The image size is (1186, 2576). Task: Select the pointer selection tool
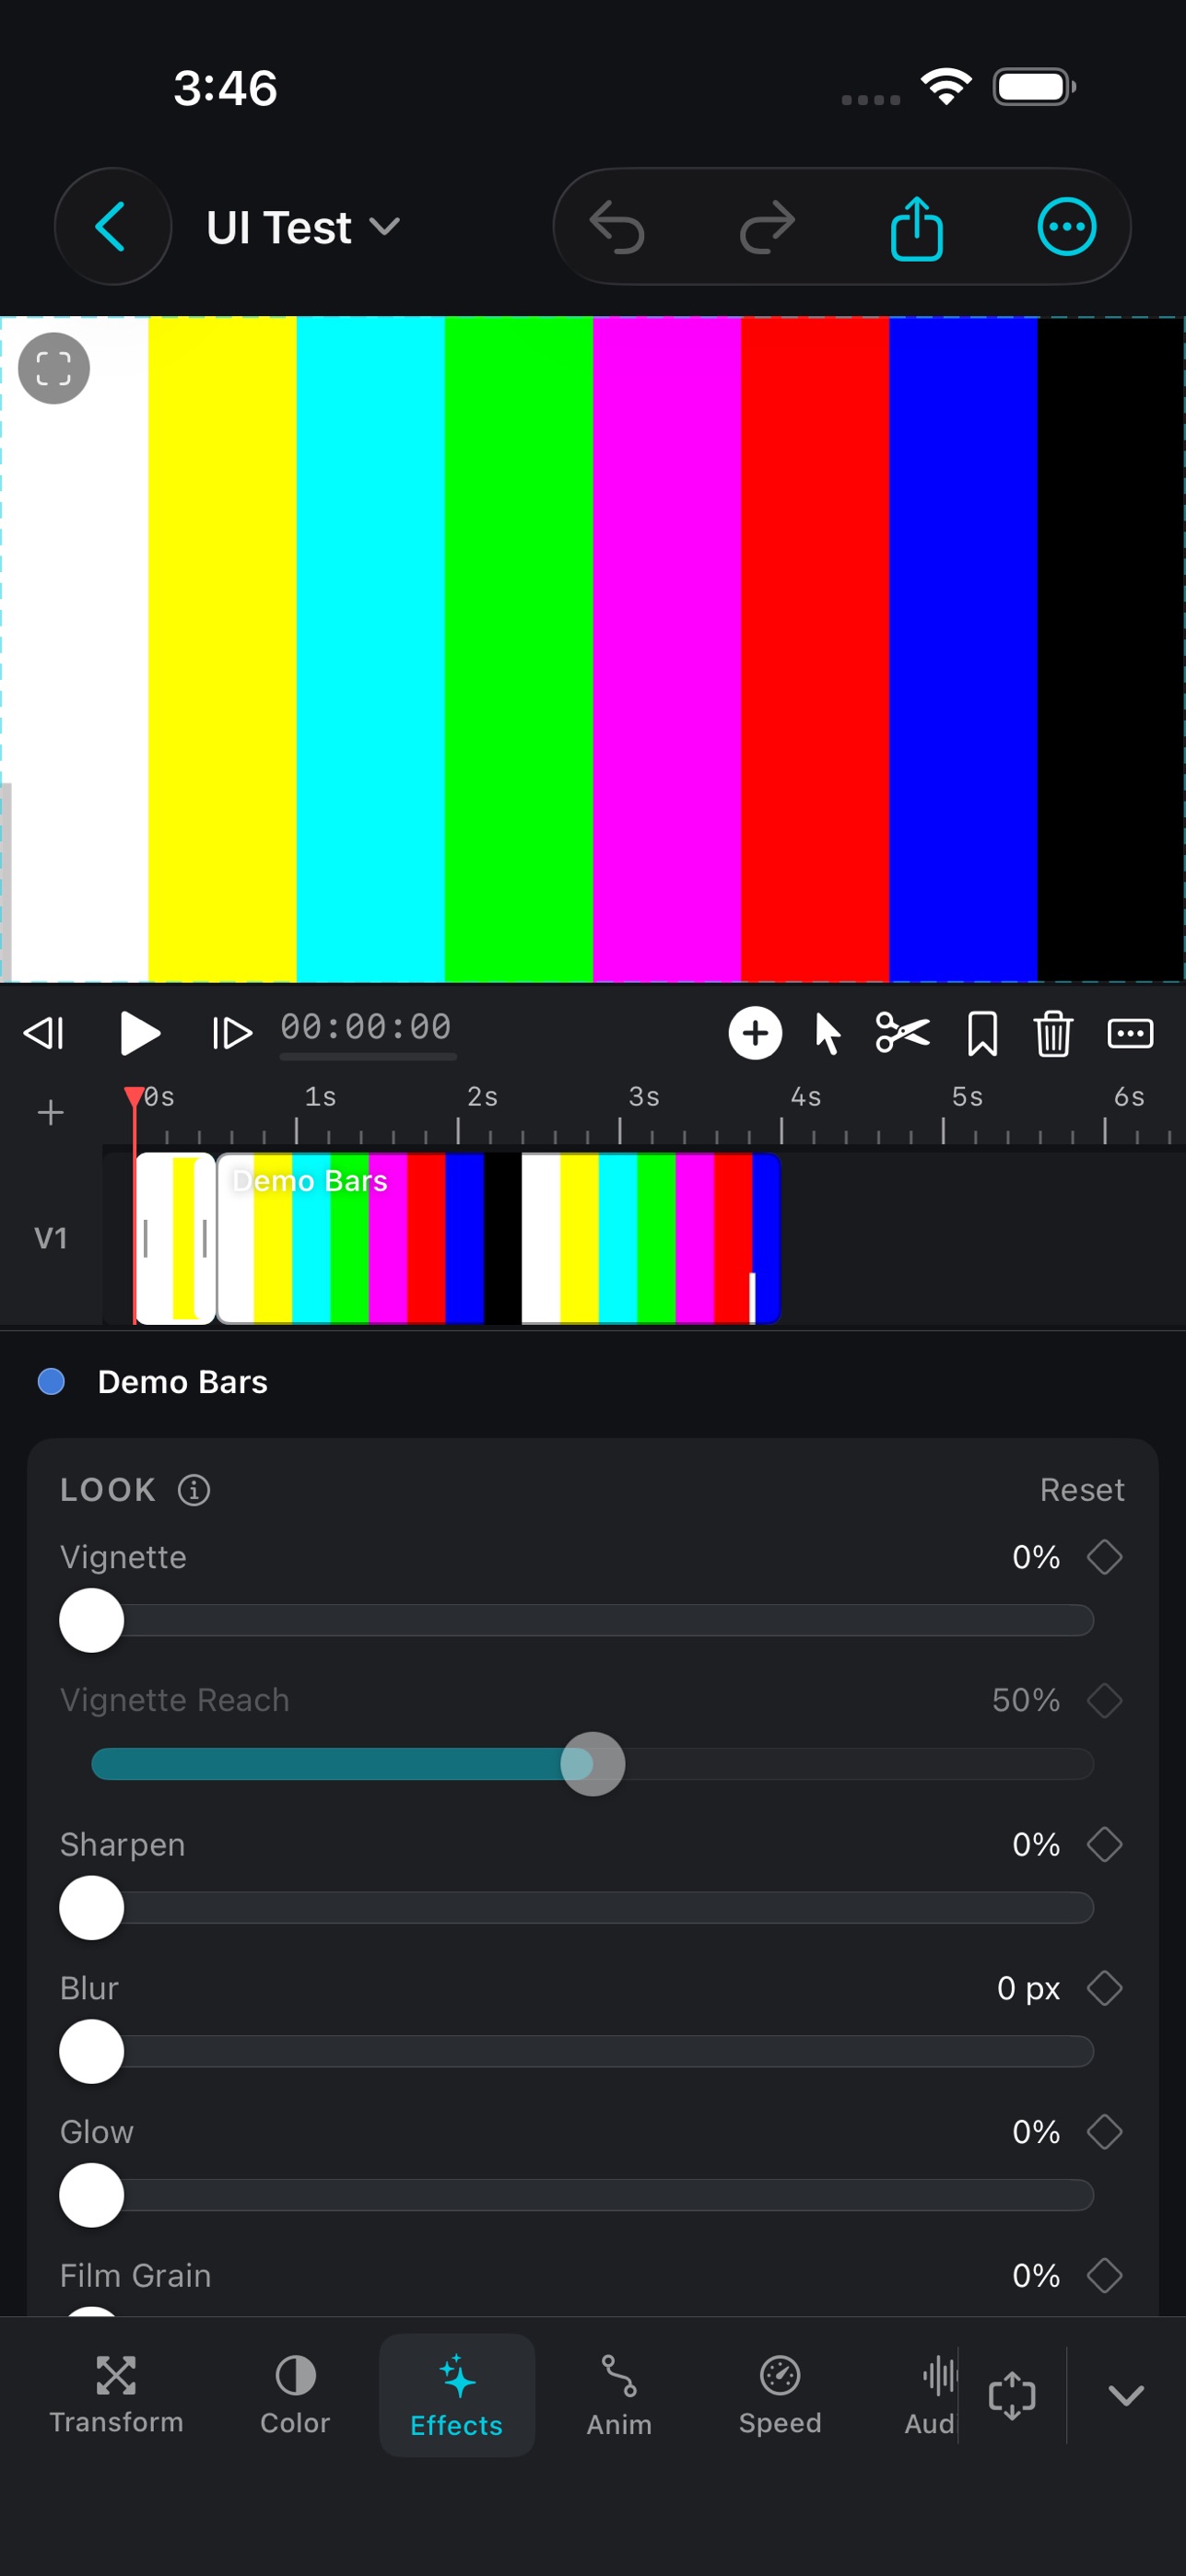(827, 1033)
